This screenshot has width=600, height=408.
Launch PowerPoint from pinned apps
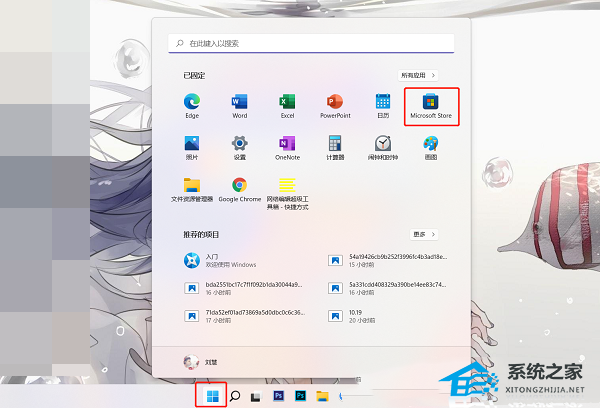[x=335, y=103]
